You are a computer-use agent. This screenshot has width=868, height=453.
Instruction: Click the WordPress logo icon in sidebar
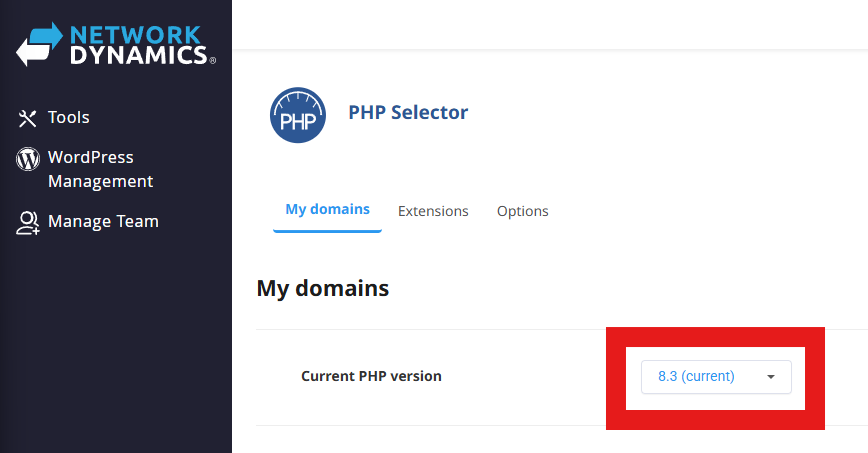coord(28,159)
